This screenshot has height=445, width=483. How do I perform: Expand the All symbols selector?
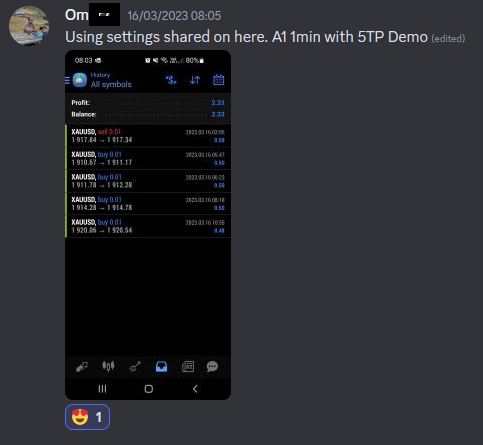(x=111, y=84)
